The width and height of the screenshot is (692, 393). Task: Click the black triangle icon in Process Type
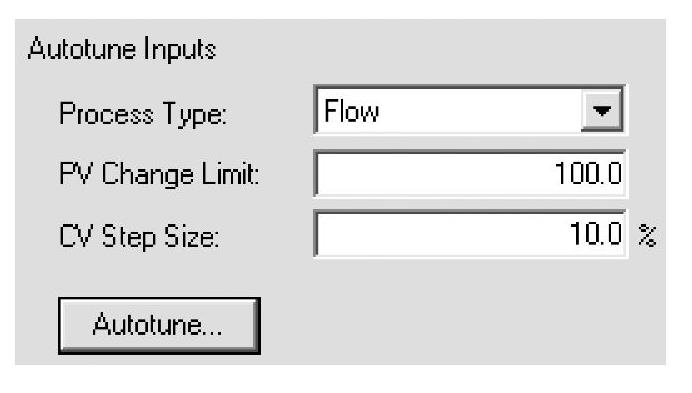coord(602,110)
